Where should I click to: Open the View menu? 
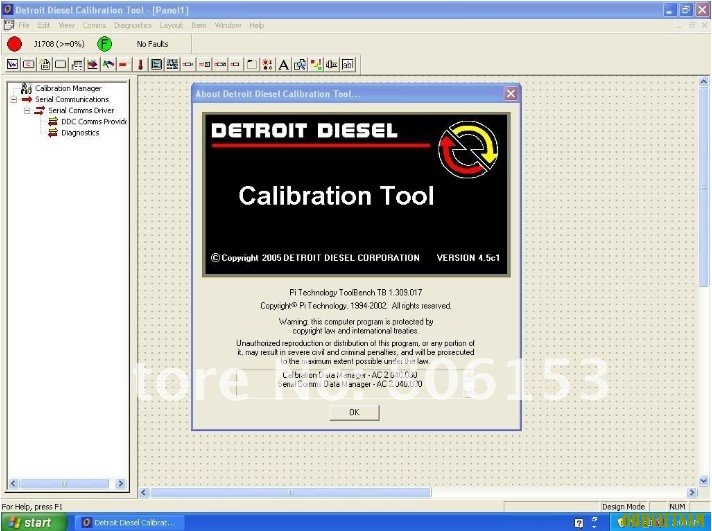66,25
